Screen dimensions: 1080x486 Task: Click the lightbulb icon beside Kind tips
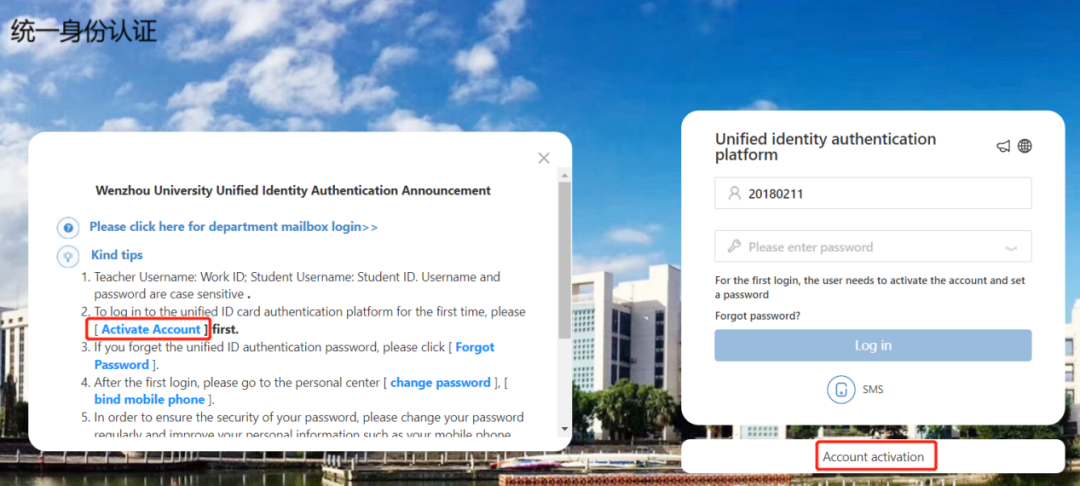pyautogui.click(x=68, y=256)
